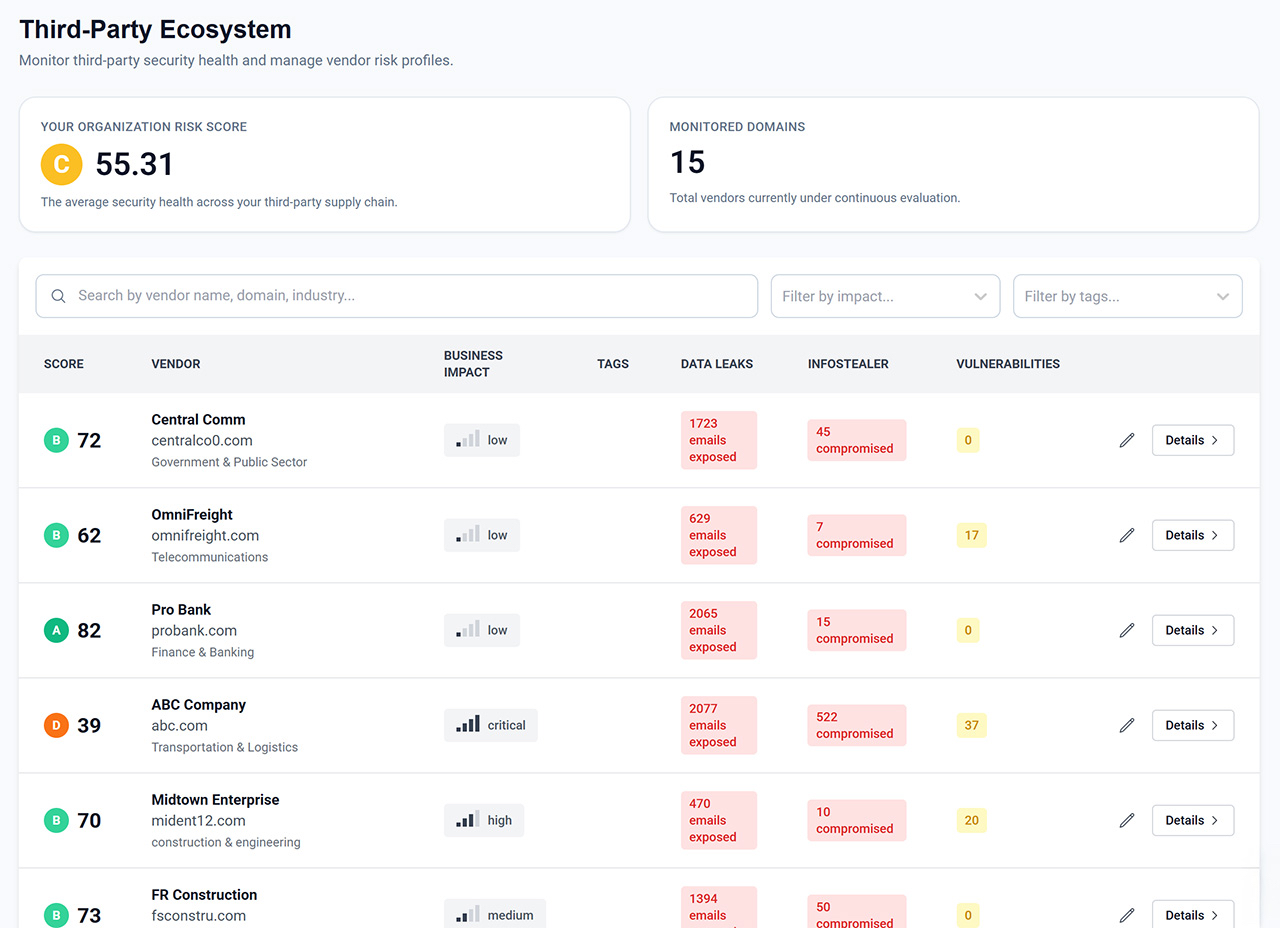Click the Vulnerabilities column header

pos(1007,364)
